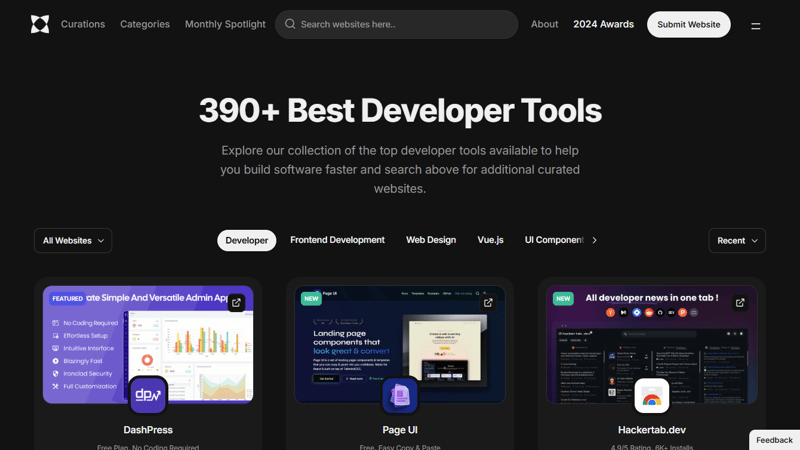Open the hamburger menu icon
This screenshot has width=800, height=450.
pyautogui.click(x=756, y=26)
